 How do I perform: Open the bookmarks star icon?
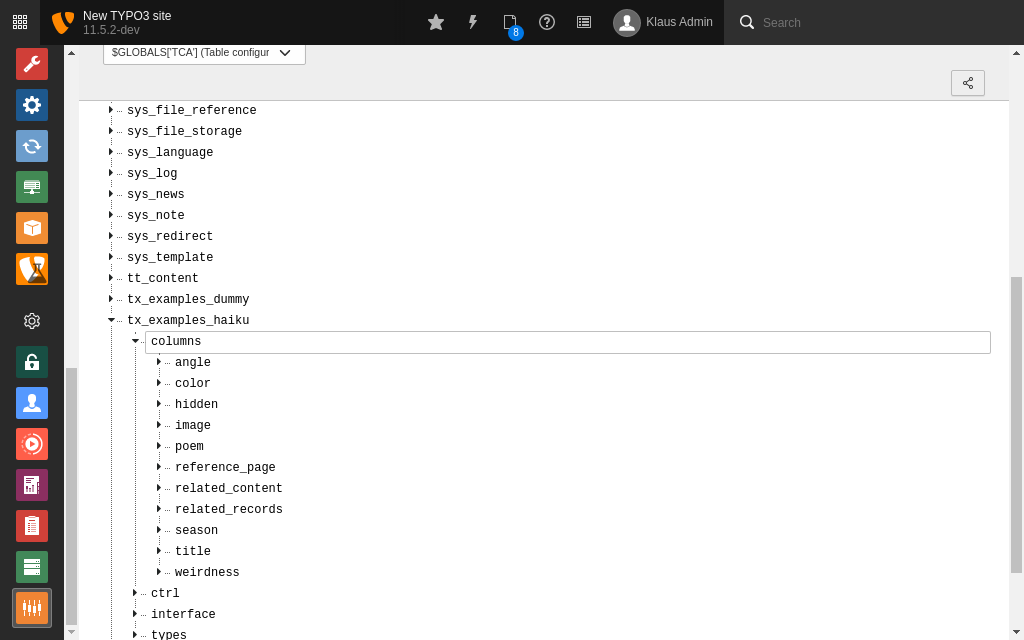[436, 22]
